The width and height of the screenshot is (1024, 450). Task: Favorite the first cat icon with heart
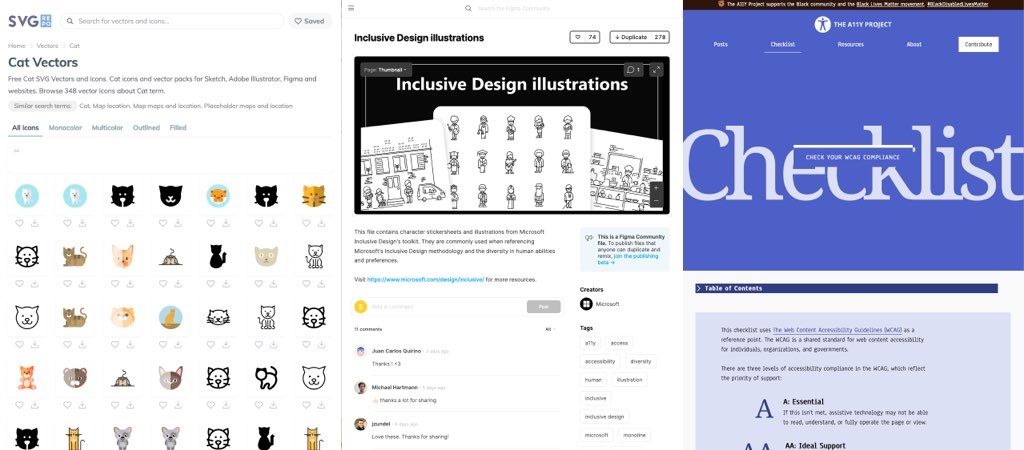click(x=18, y=223)
